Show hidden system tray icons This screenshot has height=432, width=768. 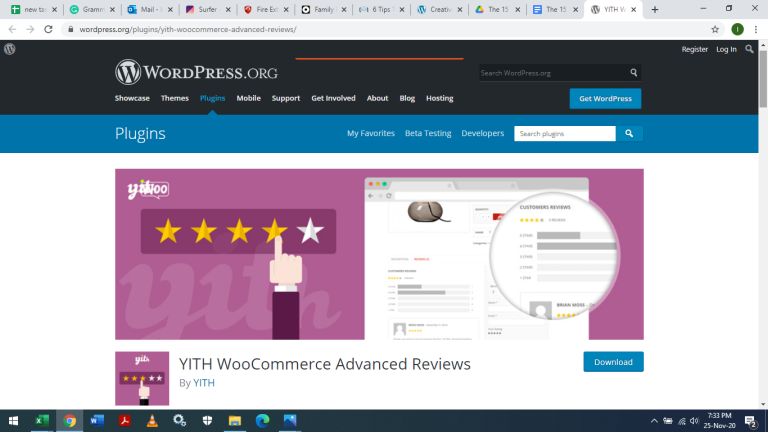tap(654, 421)
